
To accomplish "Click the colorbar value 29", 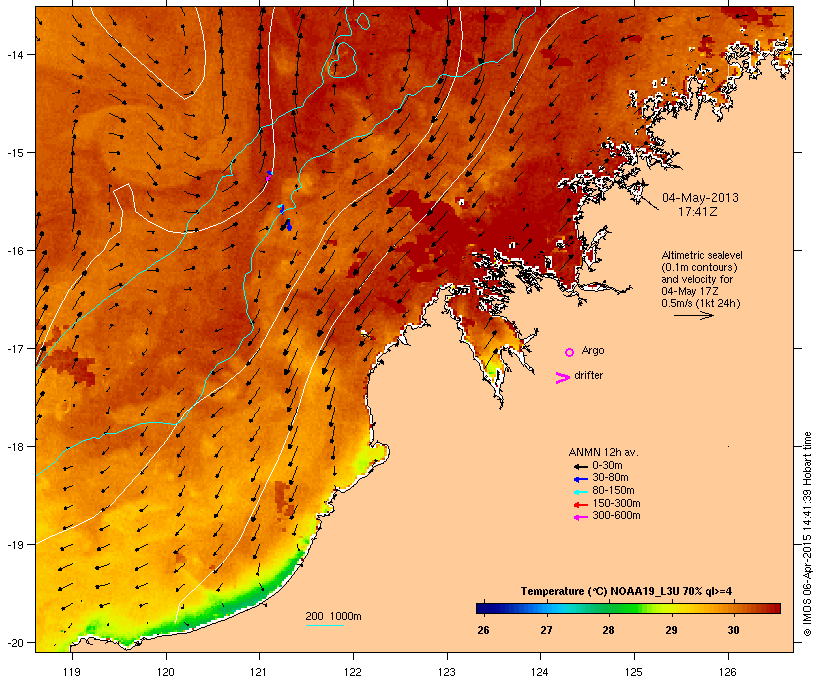I will coord(671,630).
